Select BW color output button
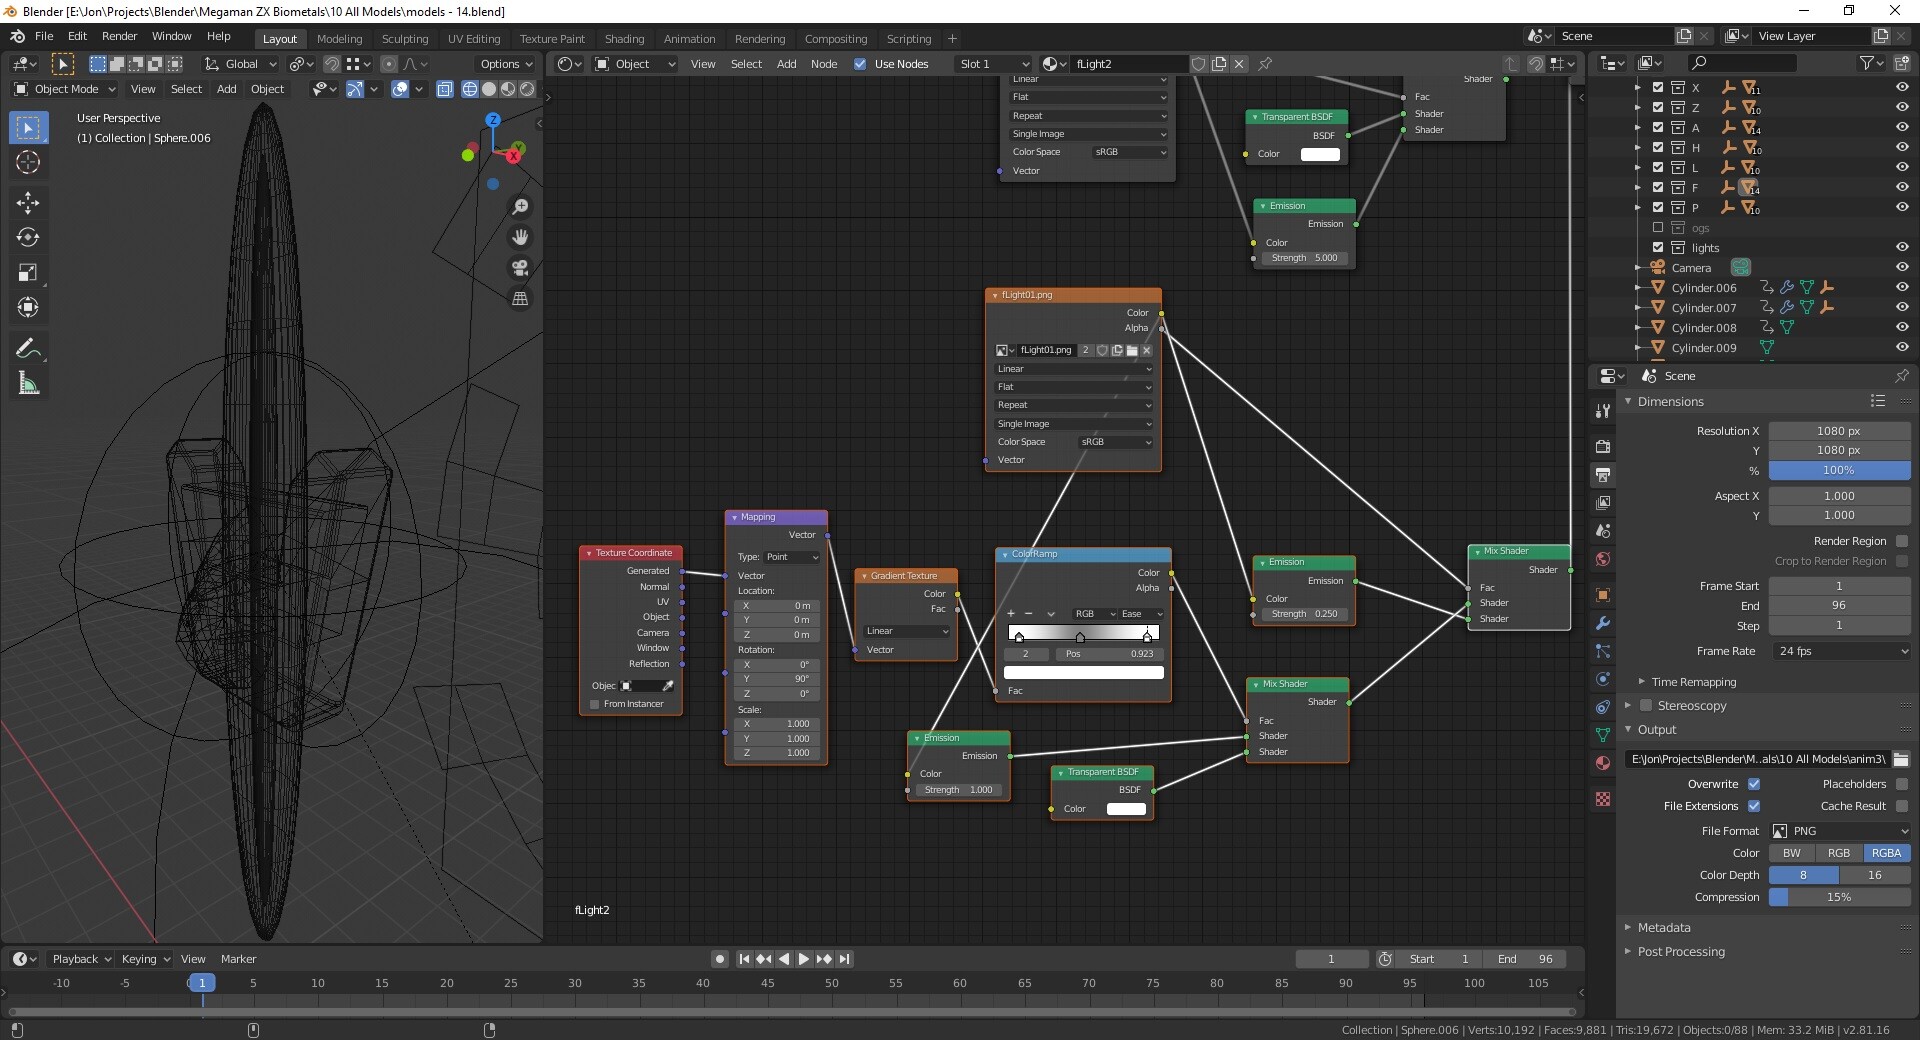The height and width of the screenshot is (1040, 1920). [1792, 853]
